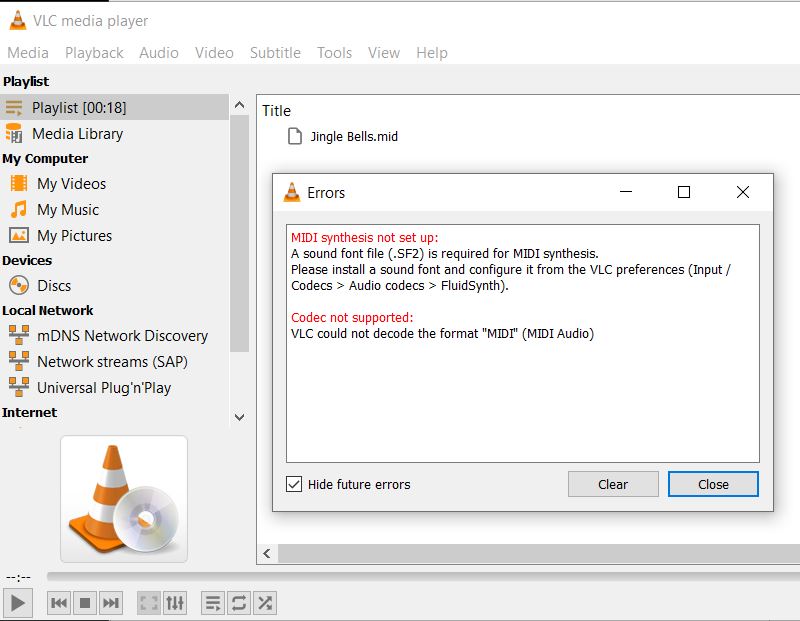Select Jingle Bells.mid playlist item text

point(354,136)
